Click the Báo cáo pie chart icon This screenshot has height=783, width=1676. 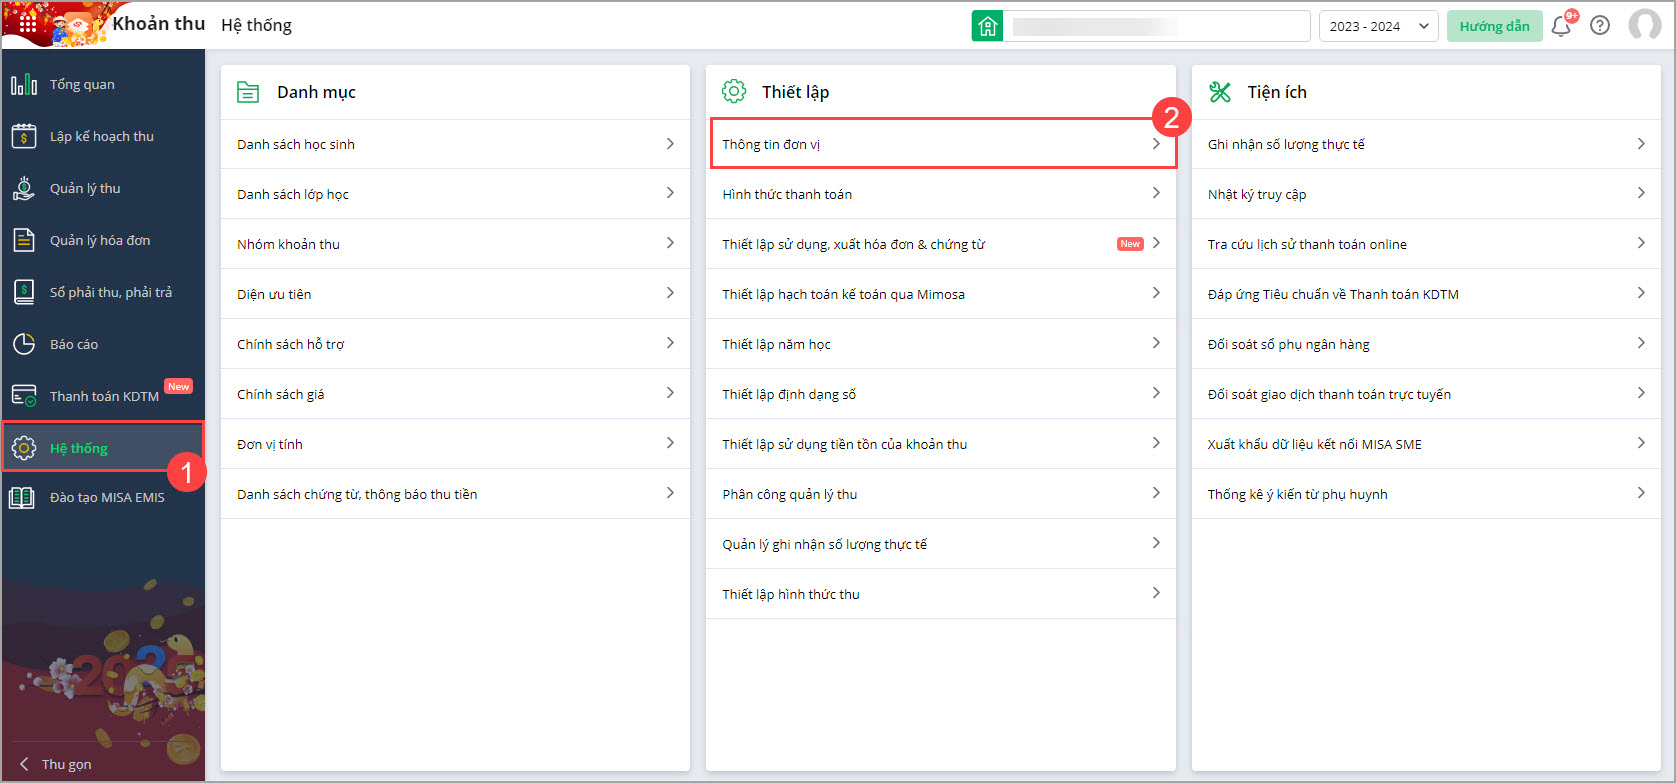(24, 345)
